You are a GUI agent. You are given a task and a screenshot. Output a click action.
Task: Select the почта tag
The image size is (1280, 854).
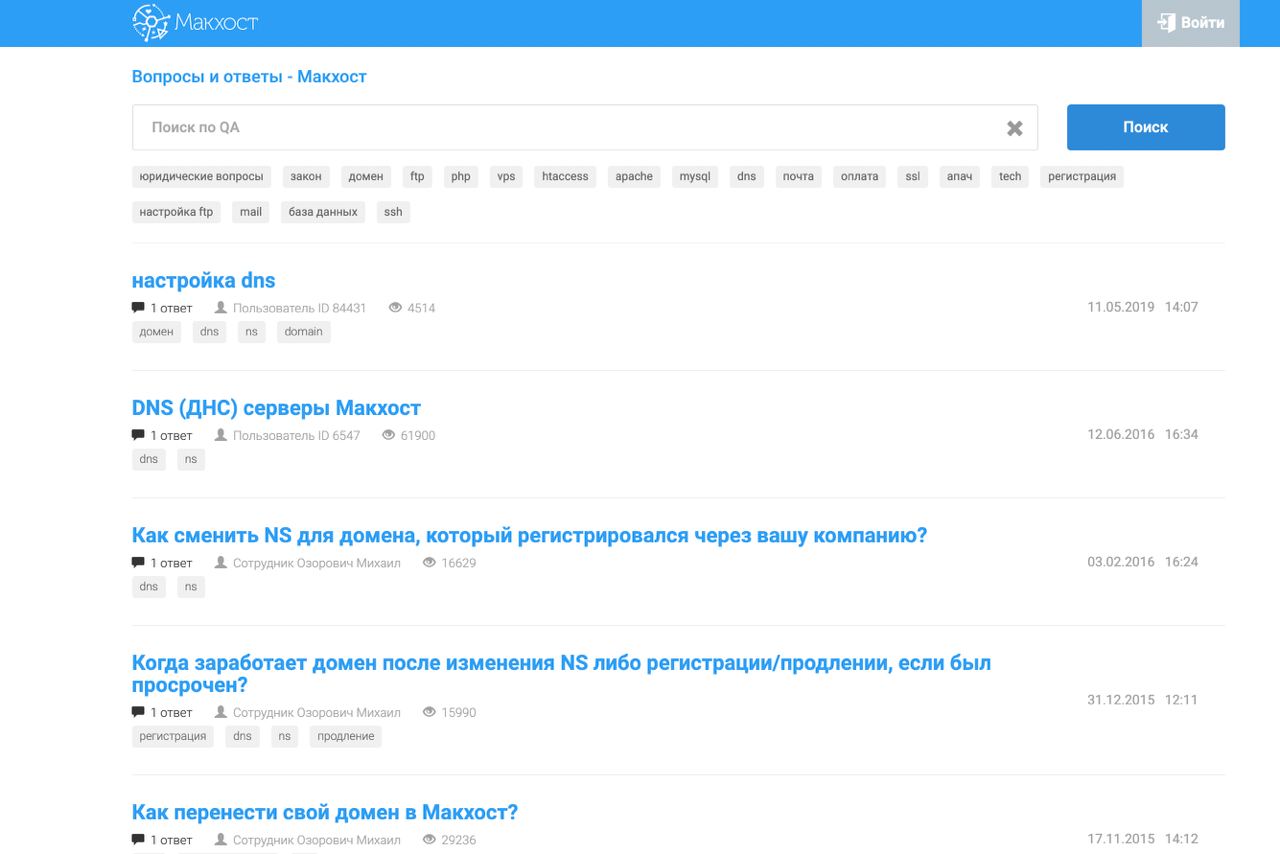[798, 177]
